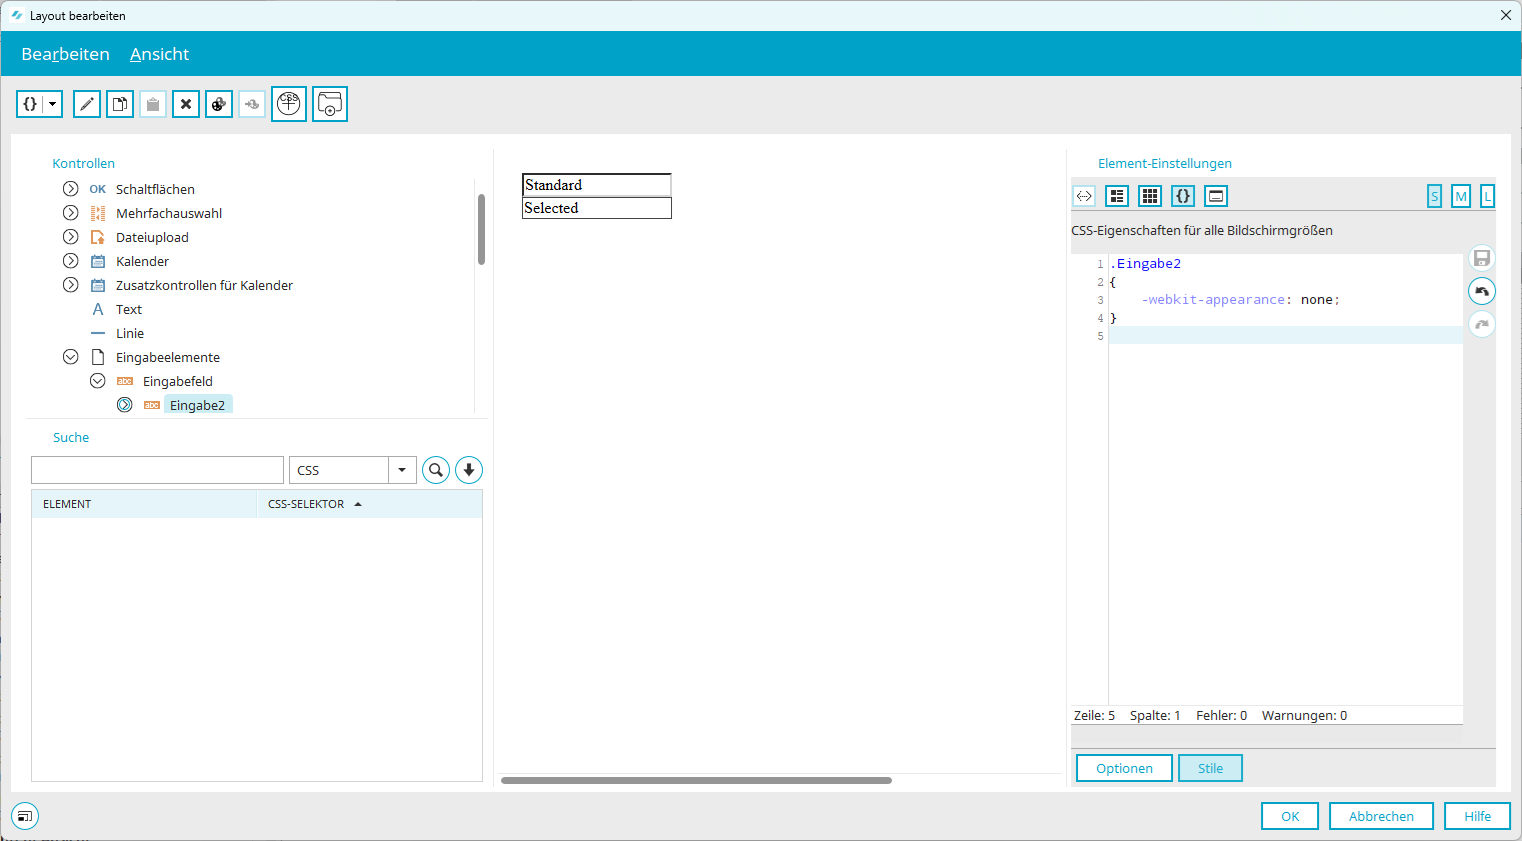Toggle the L screen size button
Screen dimensions: 1522x841
1488,197
